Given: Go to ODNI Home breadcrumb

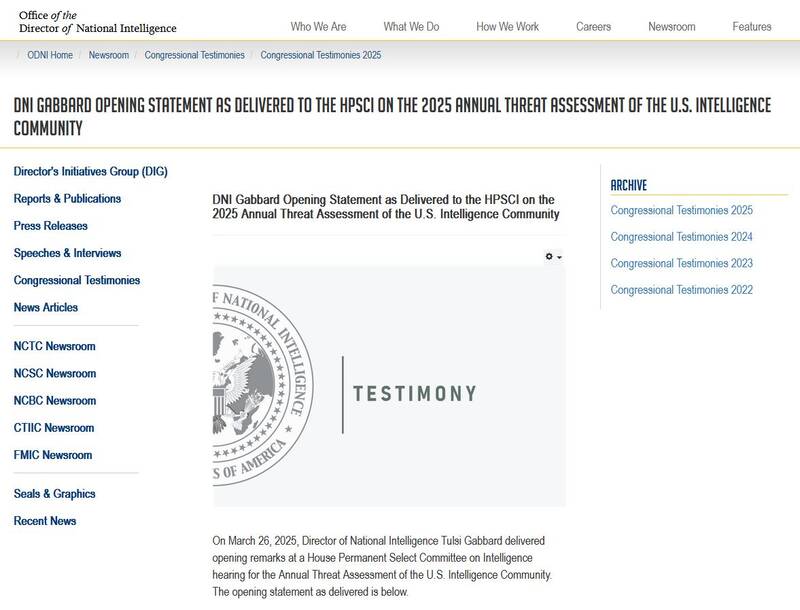Looking at the screenshot, I should 50,55.
